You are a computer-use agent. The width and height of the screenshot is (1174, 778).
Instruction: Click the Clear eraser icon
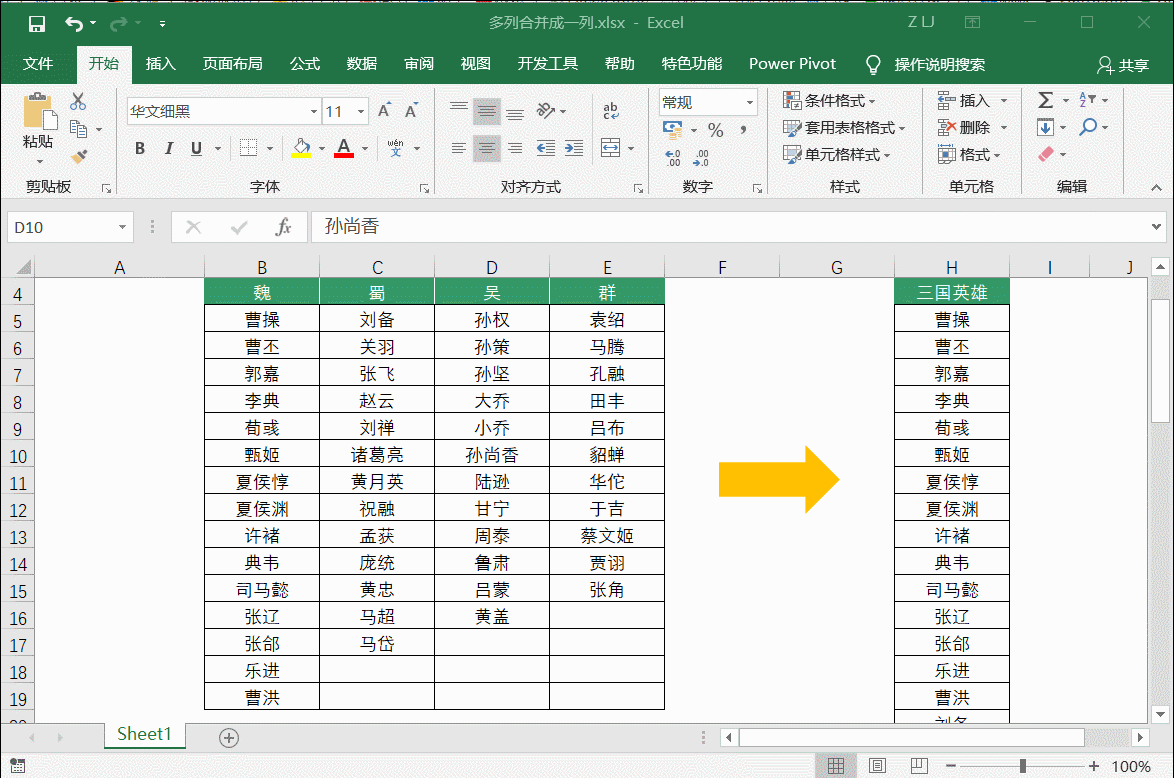click(x=1046, y=154)
